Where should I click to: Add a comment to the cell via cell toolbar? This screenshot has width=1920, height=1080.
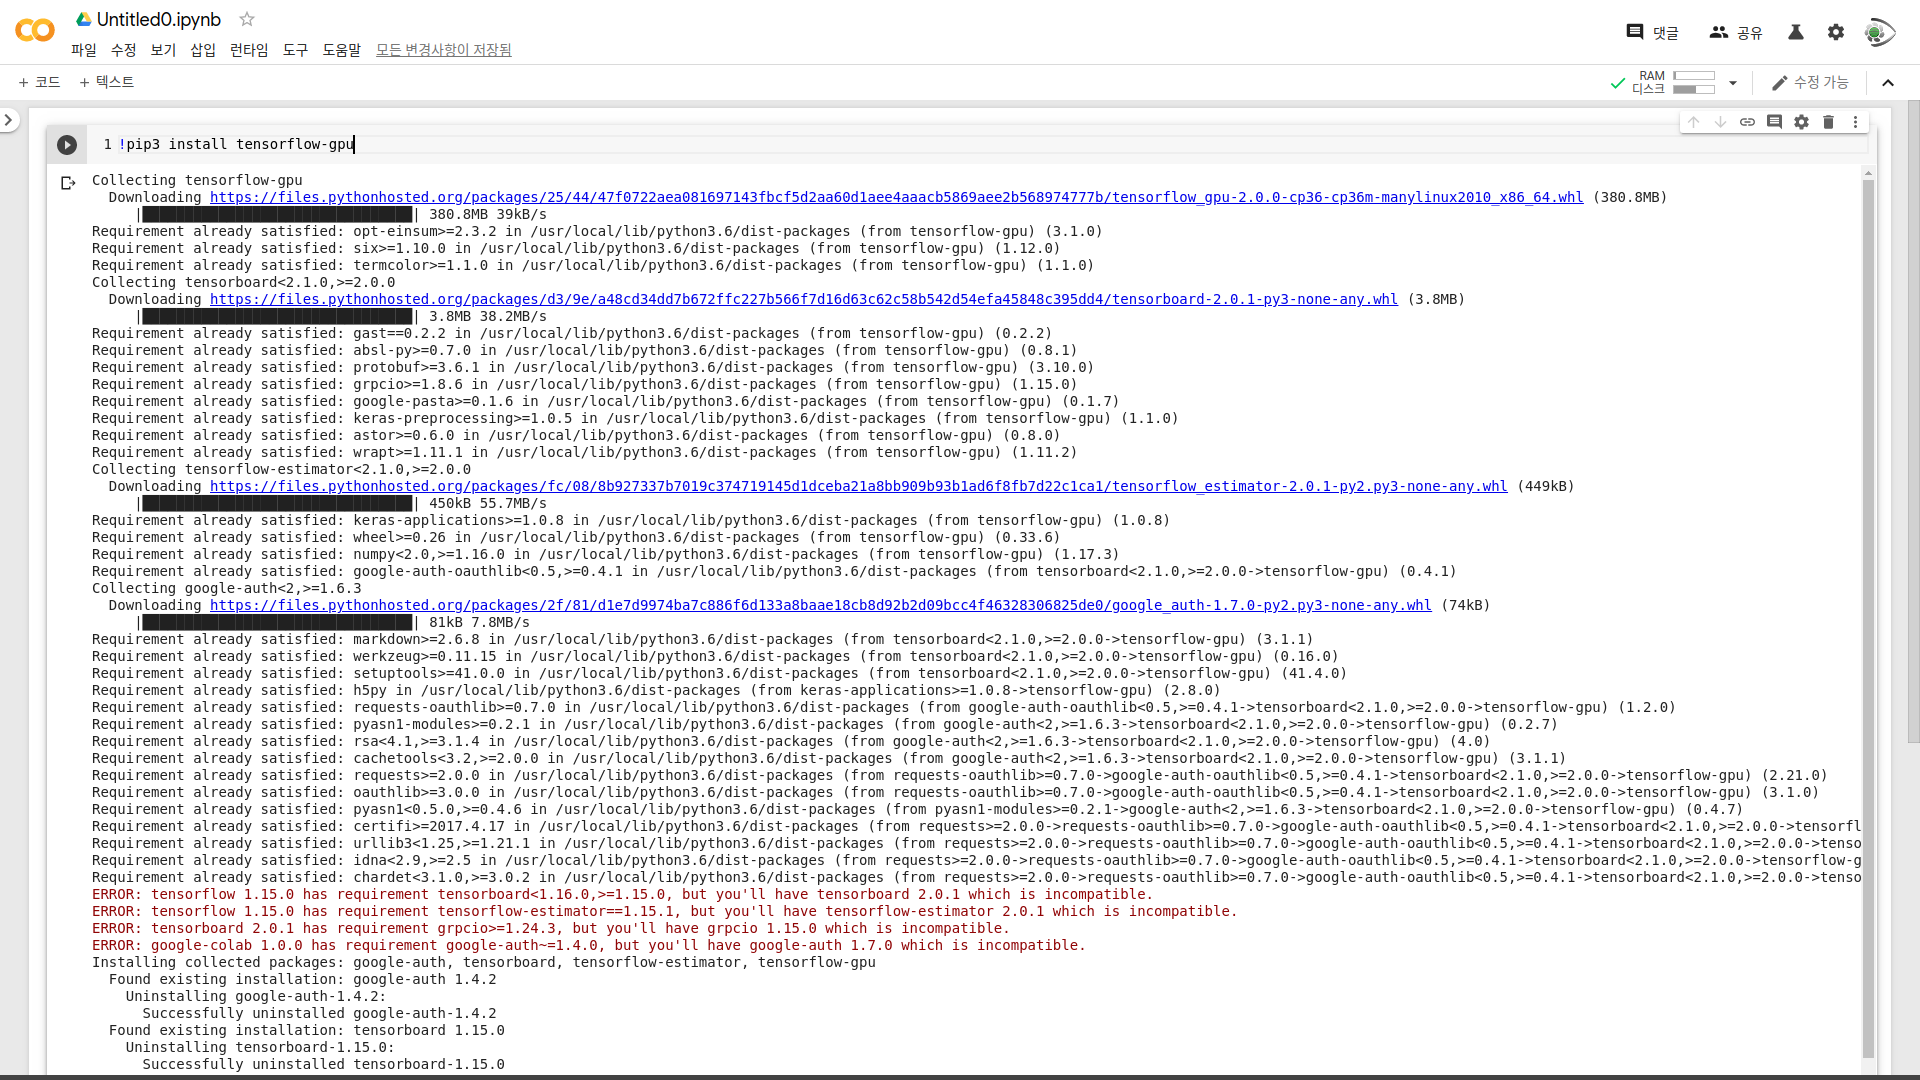coord(1774,122)
